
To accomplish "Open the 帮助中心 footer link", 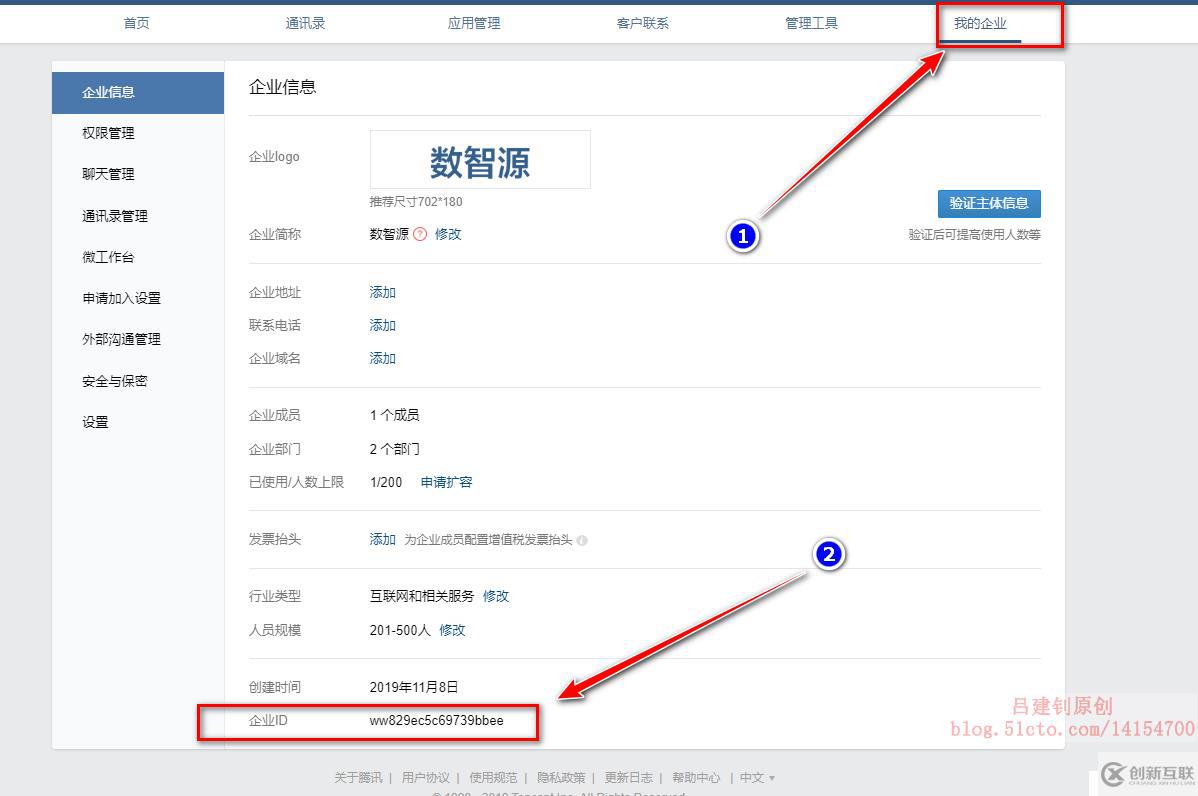I will 697,777.
